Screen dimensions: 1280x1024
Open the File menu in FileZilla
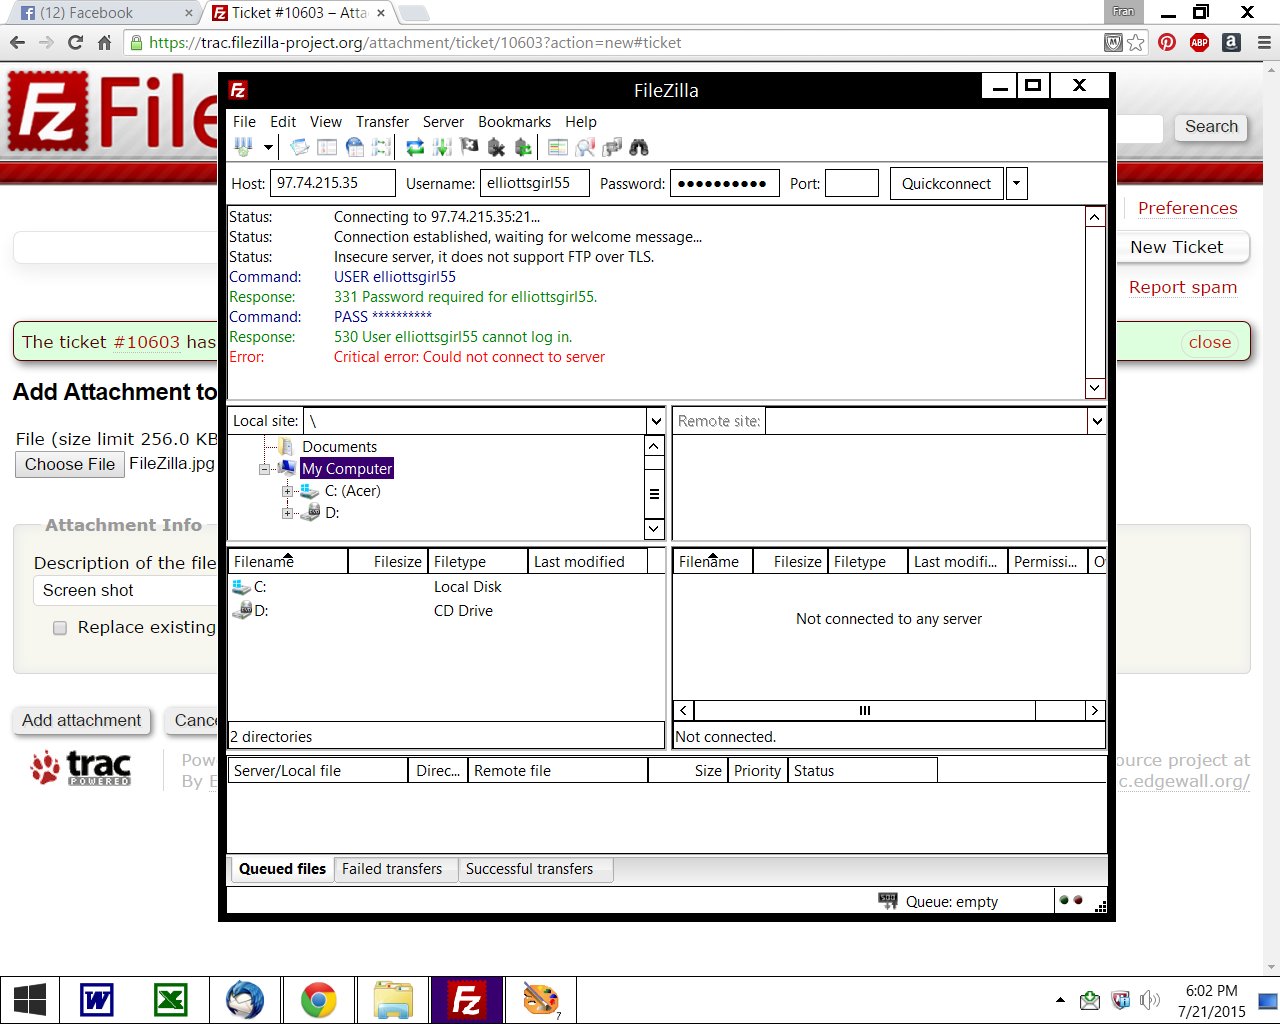coord(244,122)
